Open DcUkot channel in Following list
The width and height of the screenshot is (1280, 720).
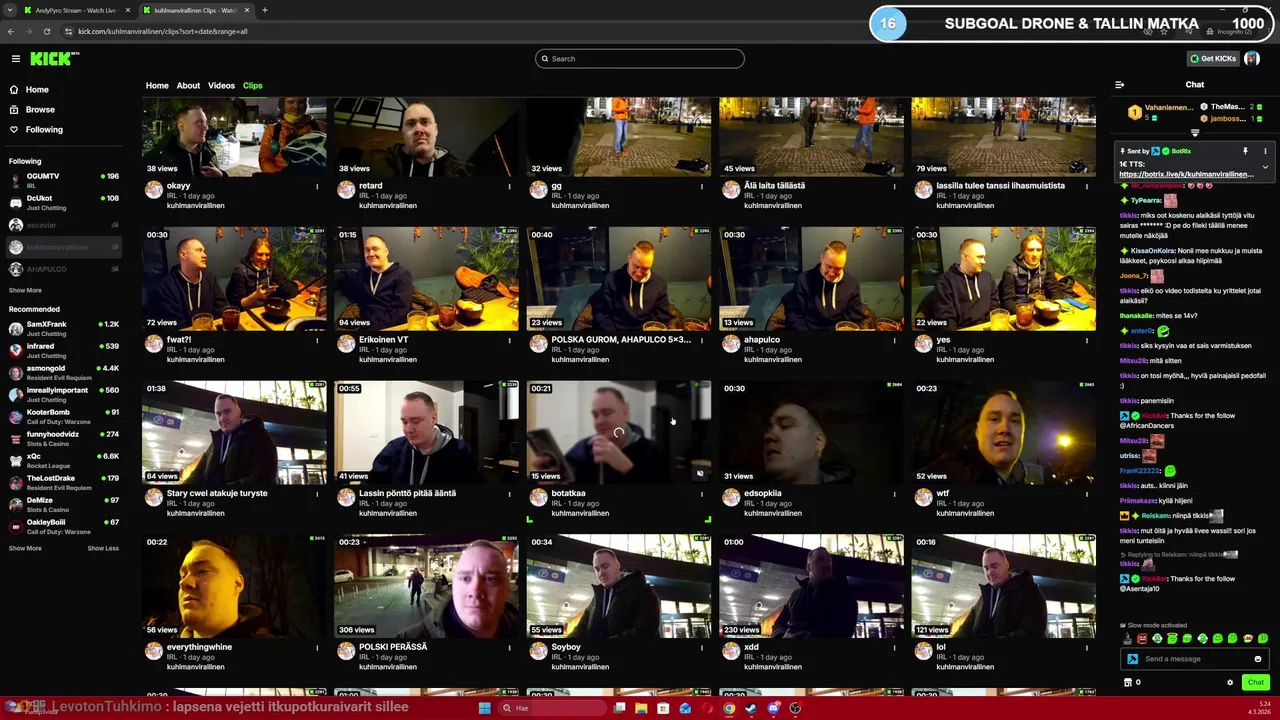[63, 203]
